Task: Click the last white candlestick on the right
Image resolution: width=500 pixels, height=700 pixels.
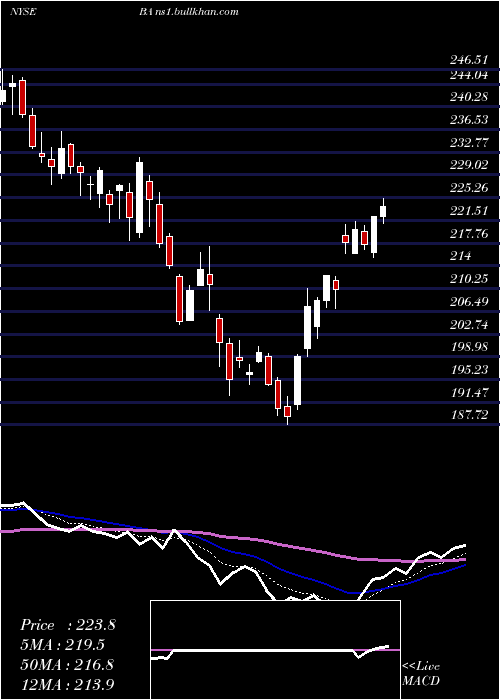Action: point(383,211)
